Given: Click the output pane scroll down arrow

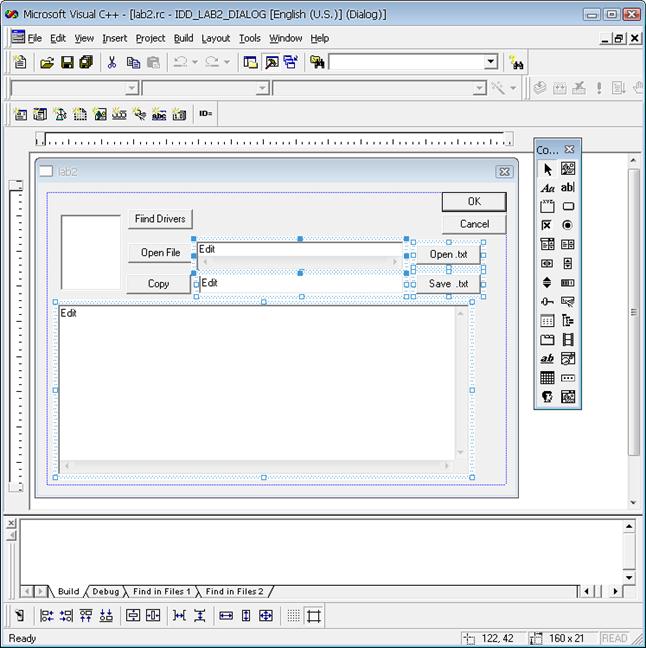Looking at the screenshot, I should tap(629, 577).
